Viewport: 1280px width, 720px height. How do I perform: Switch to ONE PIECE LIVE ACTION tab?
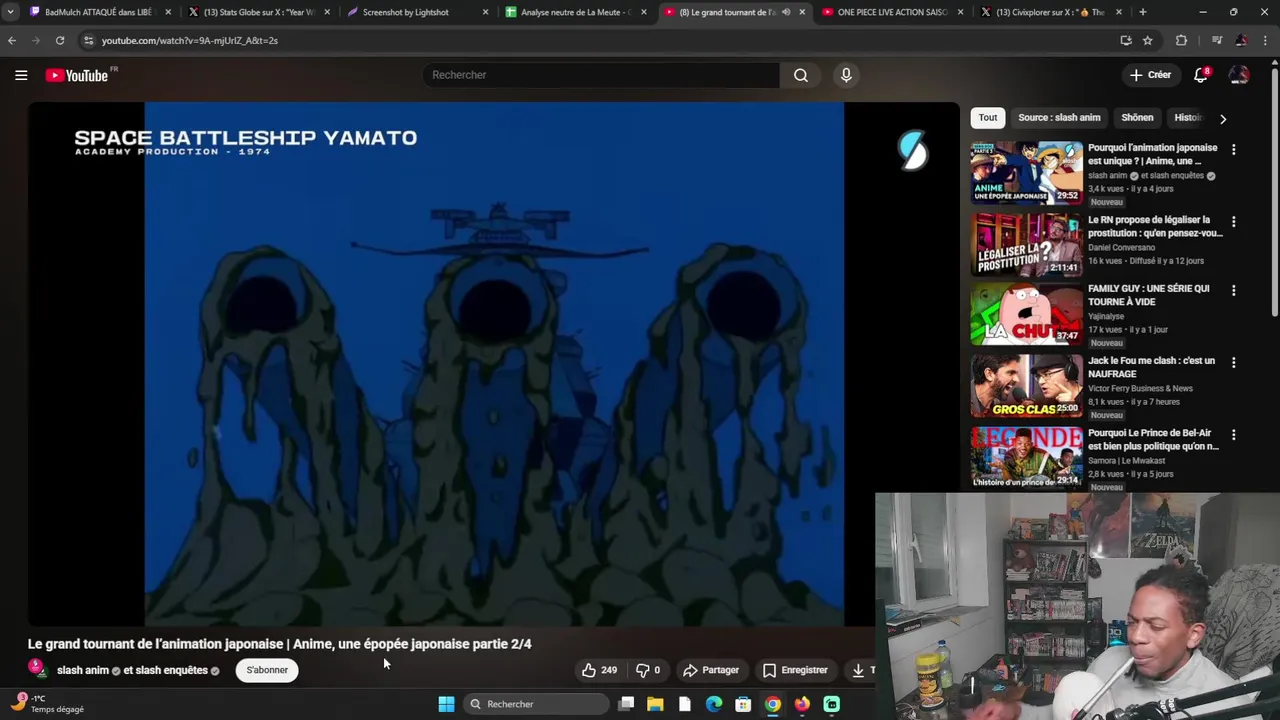click(x=893, y=12)
